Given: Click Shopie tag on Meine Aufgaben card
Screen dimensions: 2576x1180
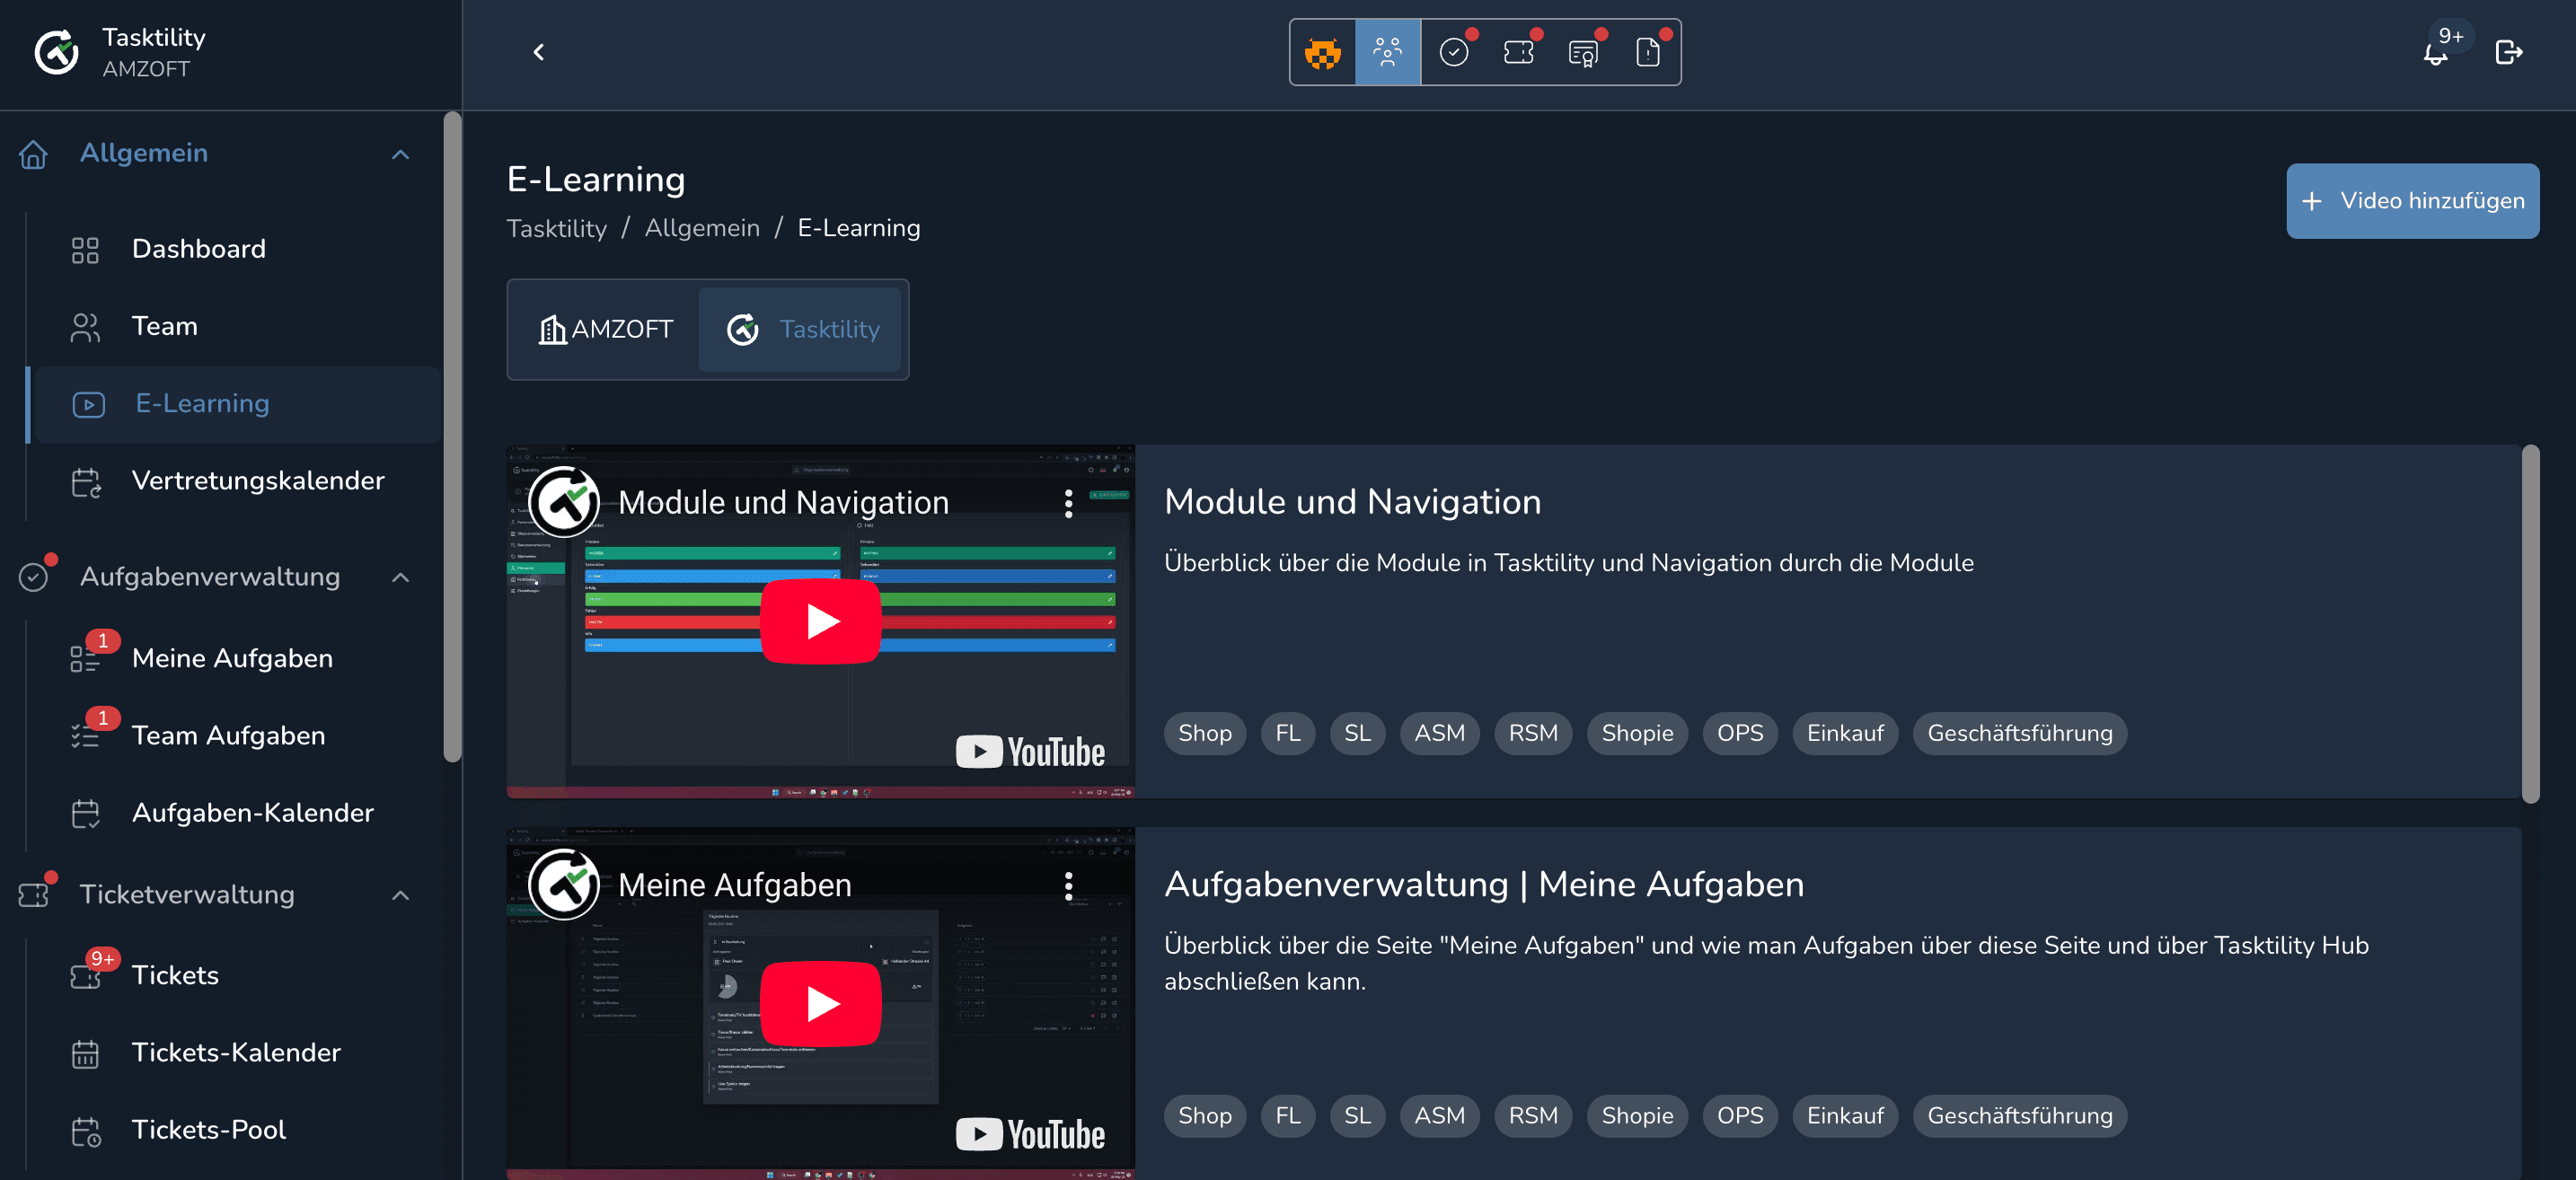Looking at the screenshot, I should pos(1636,1117).
